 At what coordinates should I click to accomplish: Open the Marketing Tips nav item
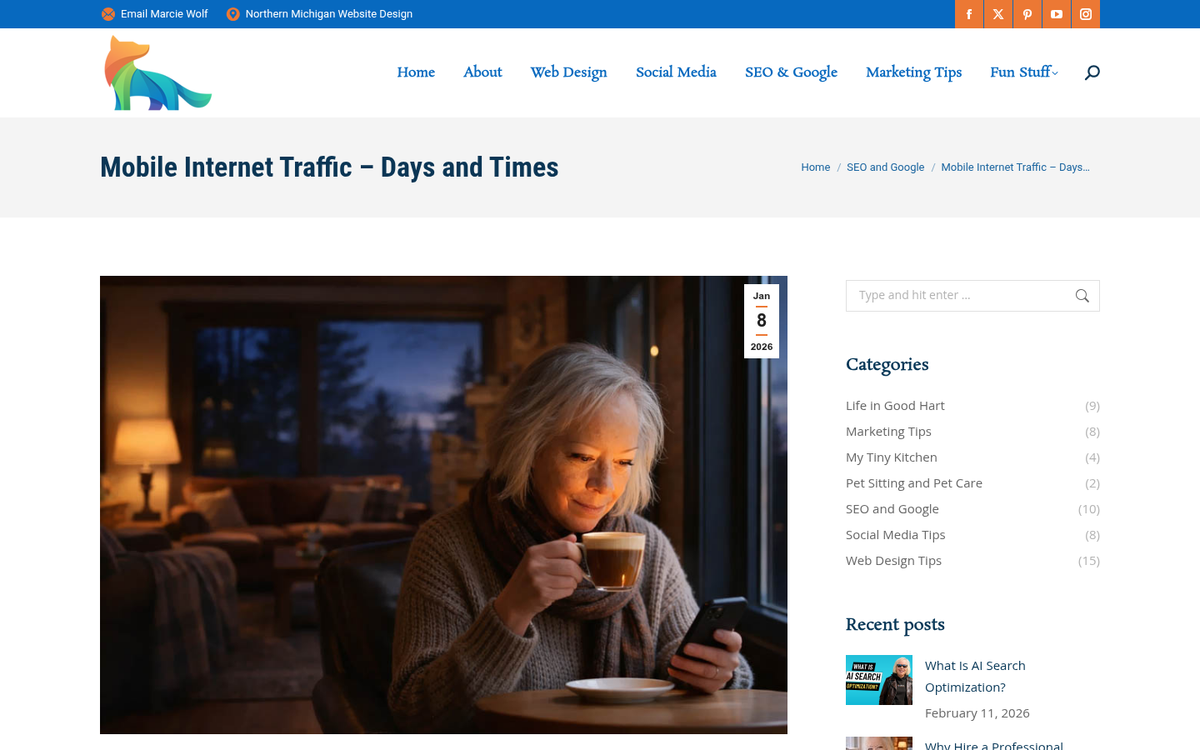click(x=914, y=72)
